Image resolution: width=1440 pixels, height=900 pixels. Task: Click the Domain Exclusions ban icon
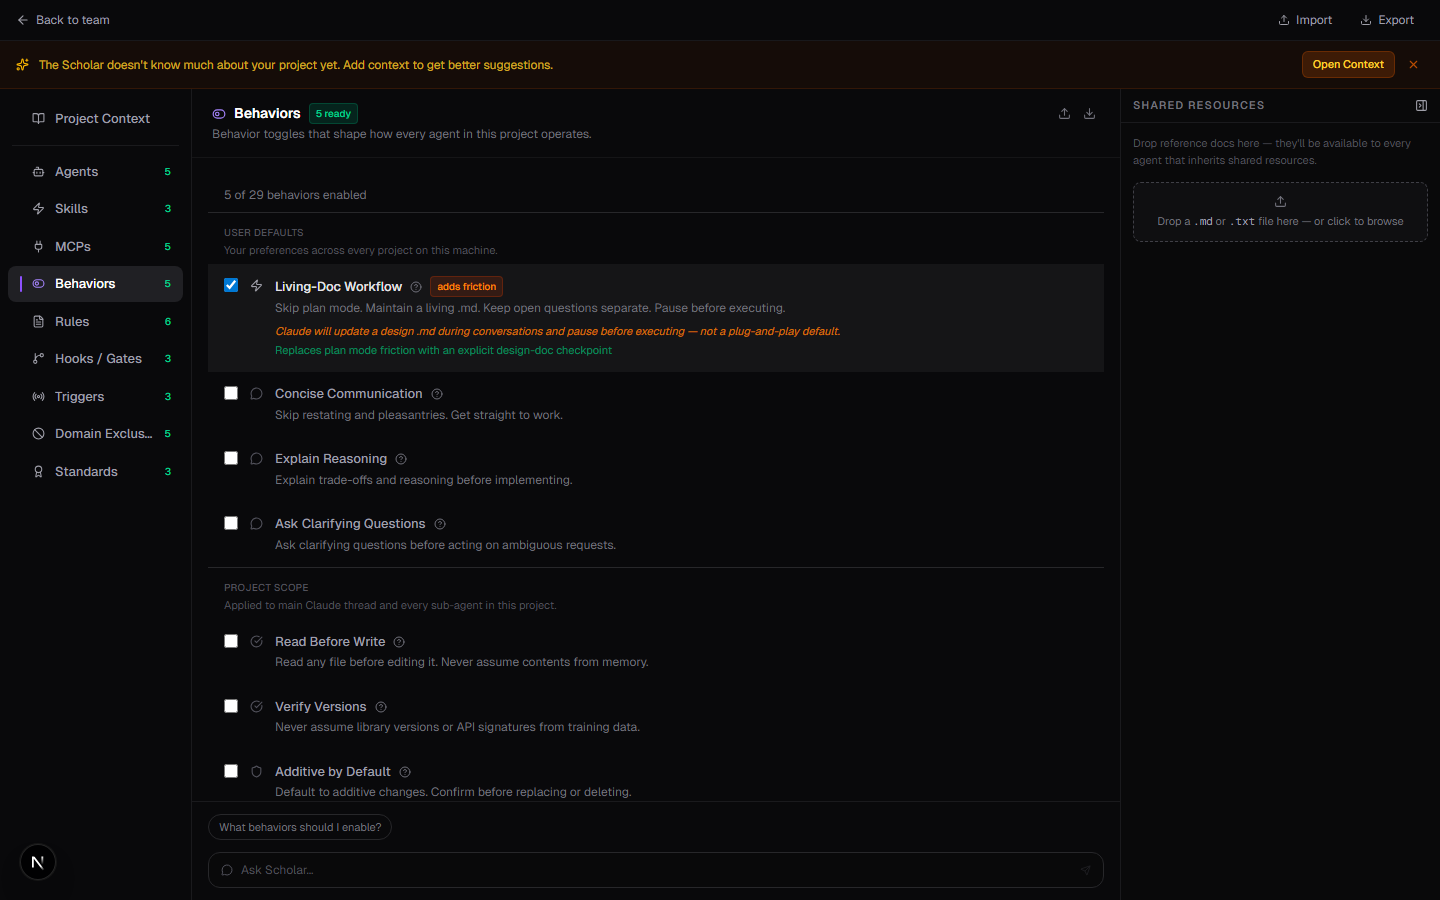pos(38,434)
